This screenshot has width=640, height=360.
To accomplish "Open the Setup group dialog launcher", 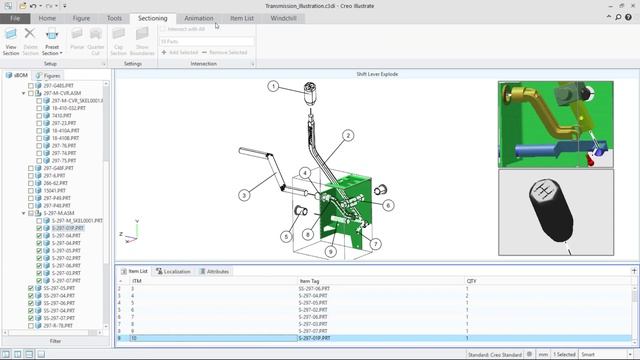I will [x=103, y=64].
